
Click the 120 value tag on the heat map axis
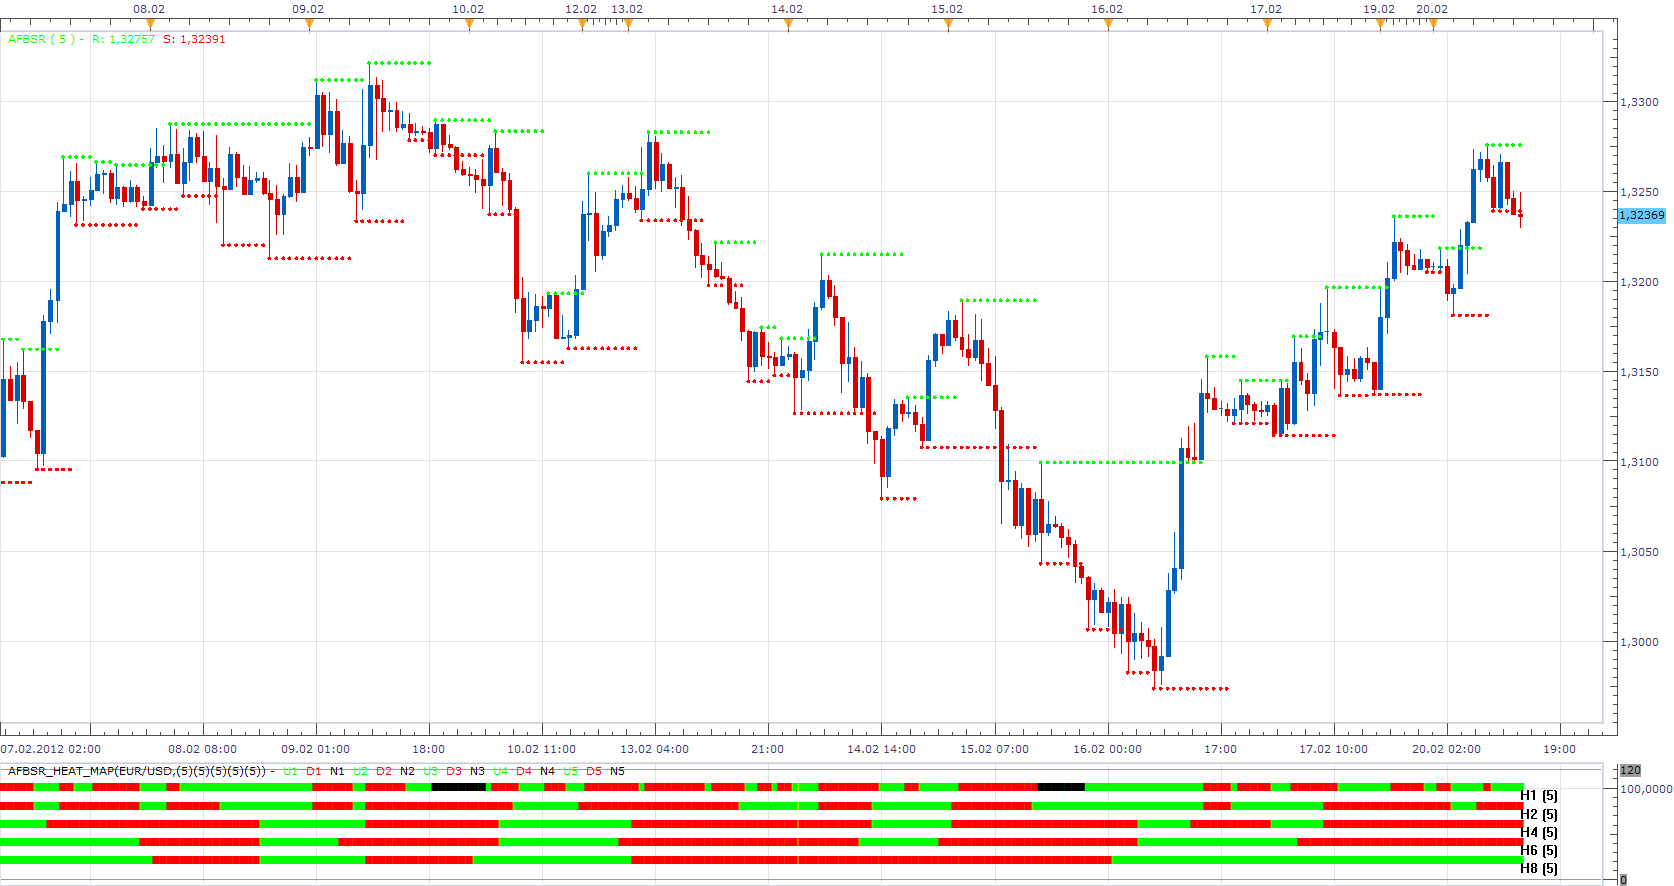coord(1630,770)
